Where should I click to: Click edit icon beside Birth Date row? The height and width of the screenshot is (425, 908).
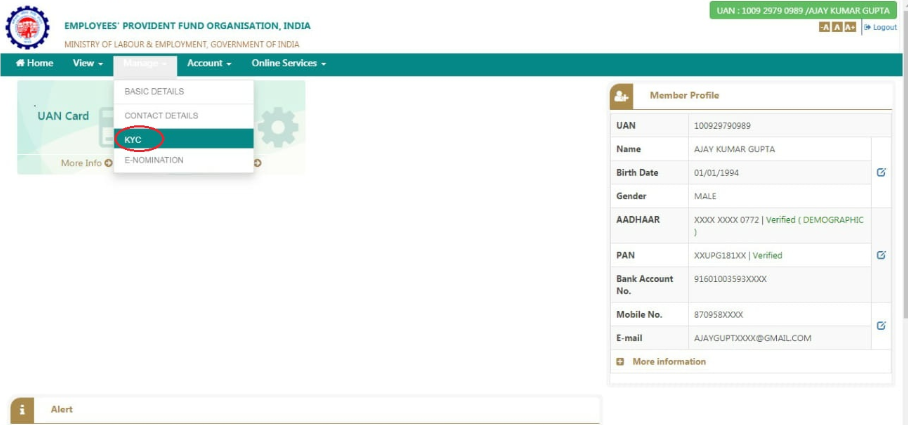(x=880, y=172)
